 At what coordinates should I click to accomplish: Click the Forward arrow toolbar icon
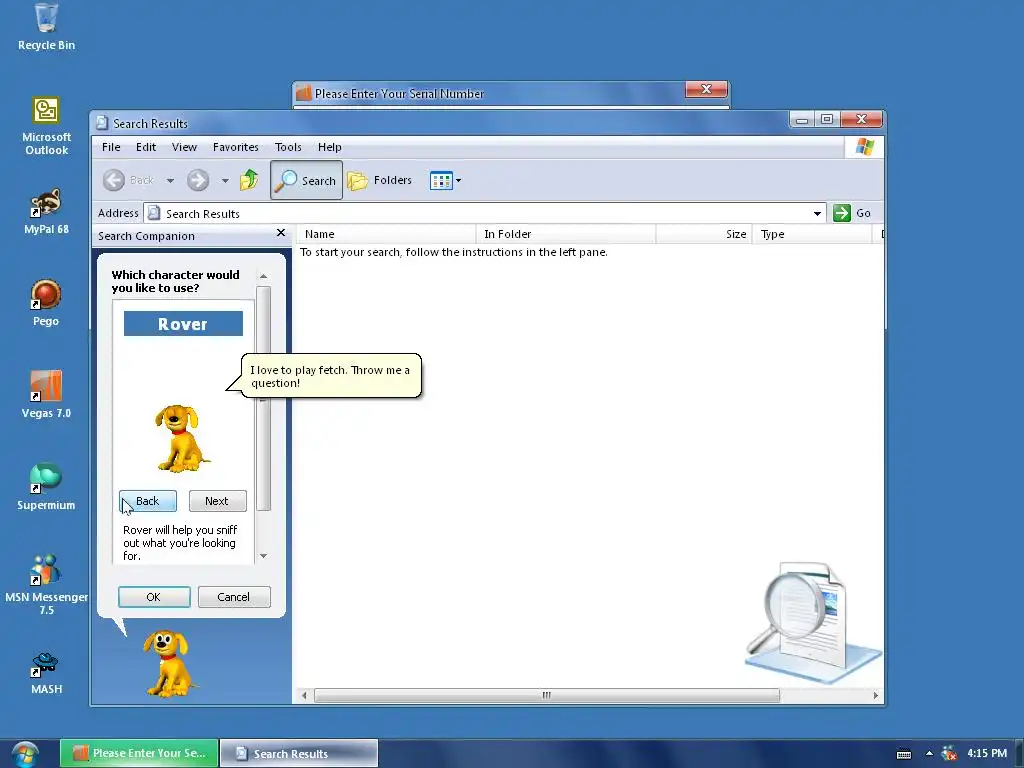pyautogui.click(x=198, y=180)
